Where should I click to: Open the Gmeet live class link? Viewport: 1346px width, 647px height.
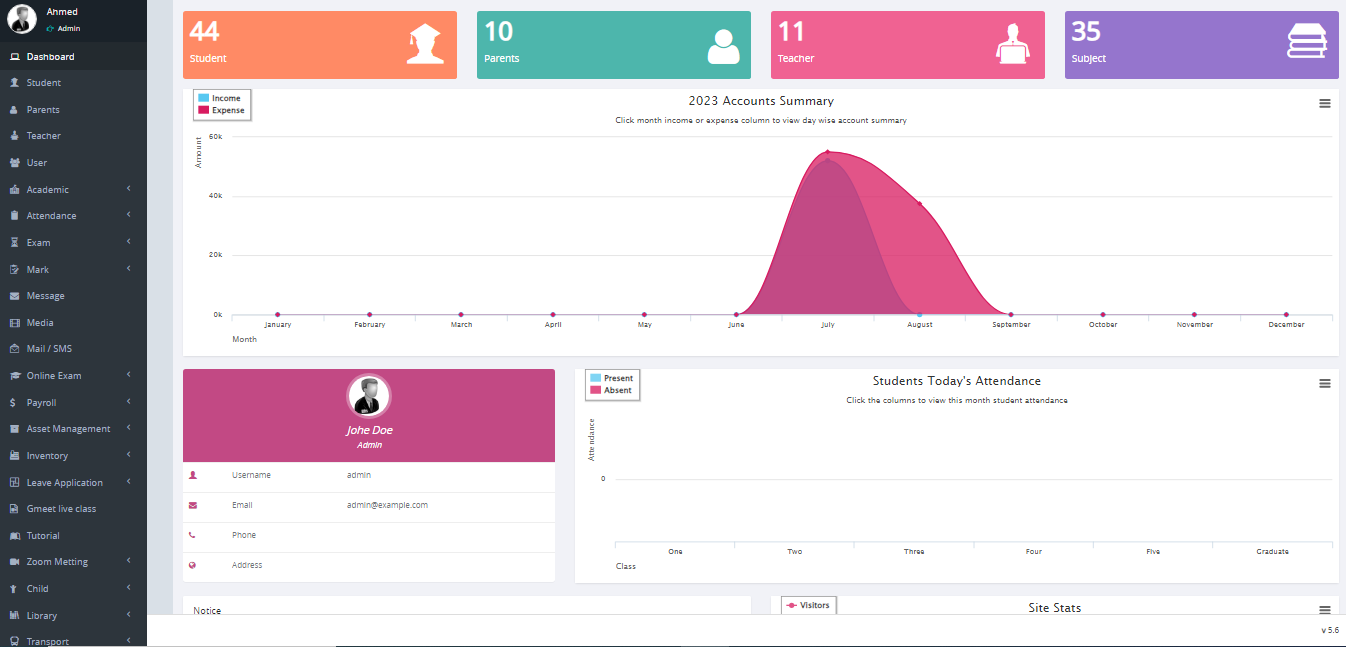61,509
